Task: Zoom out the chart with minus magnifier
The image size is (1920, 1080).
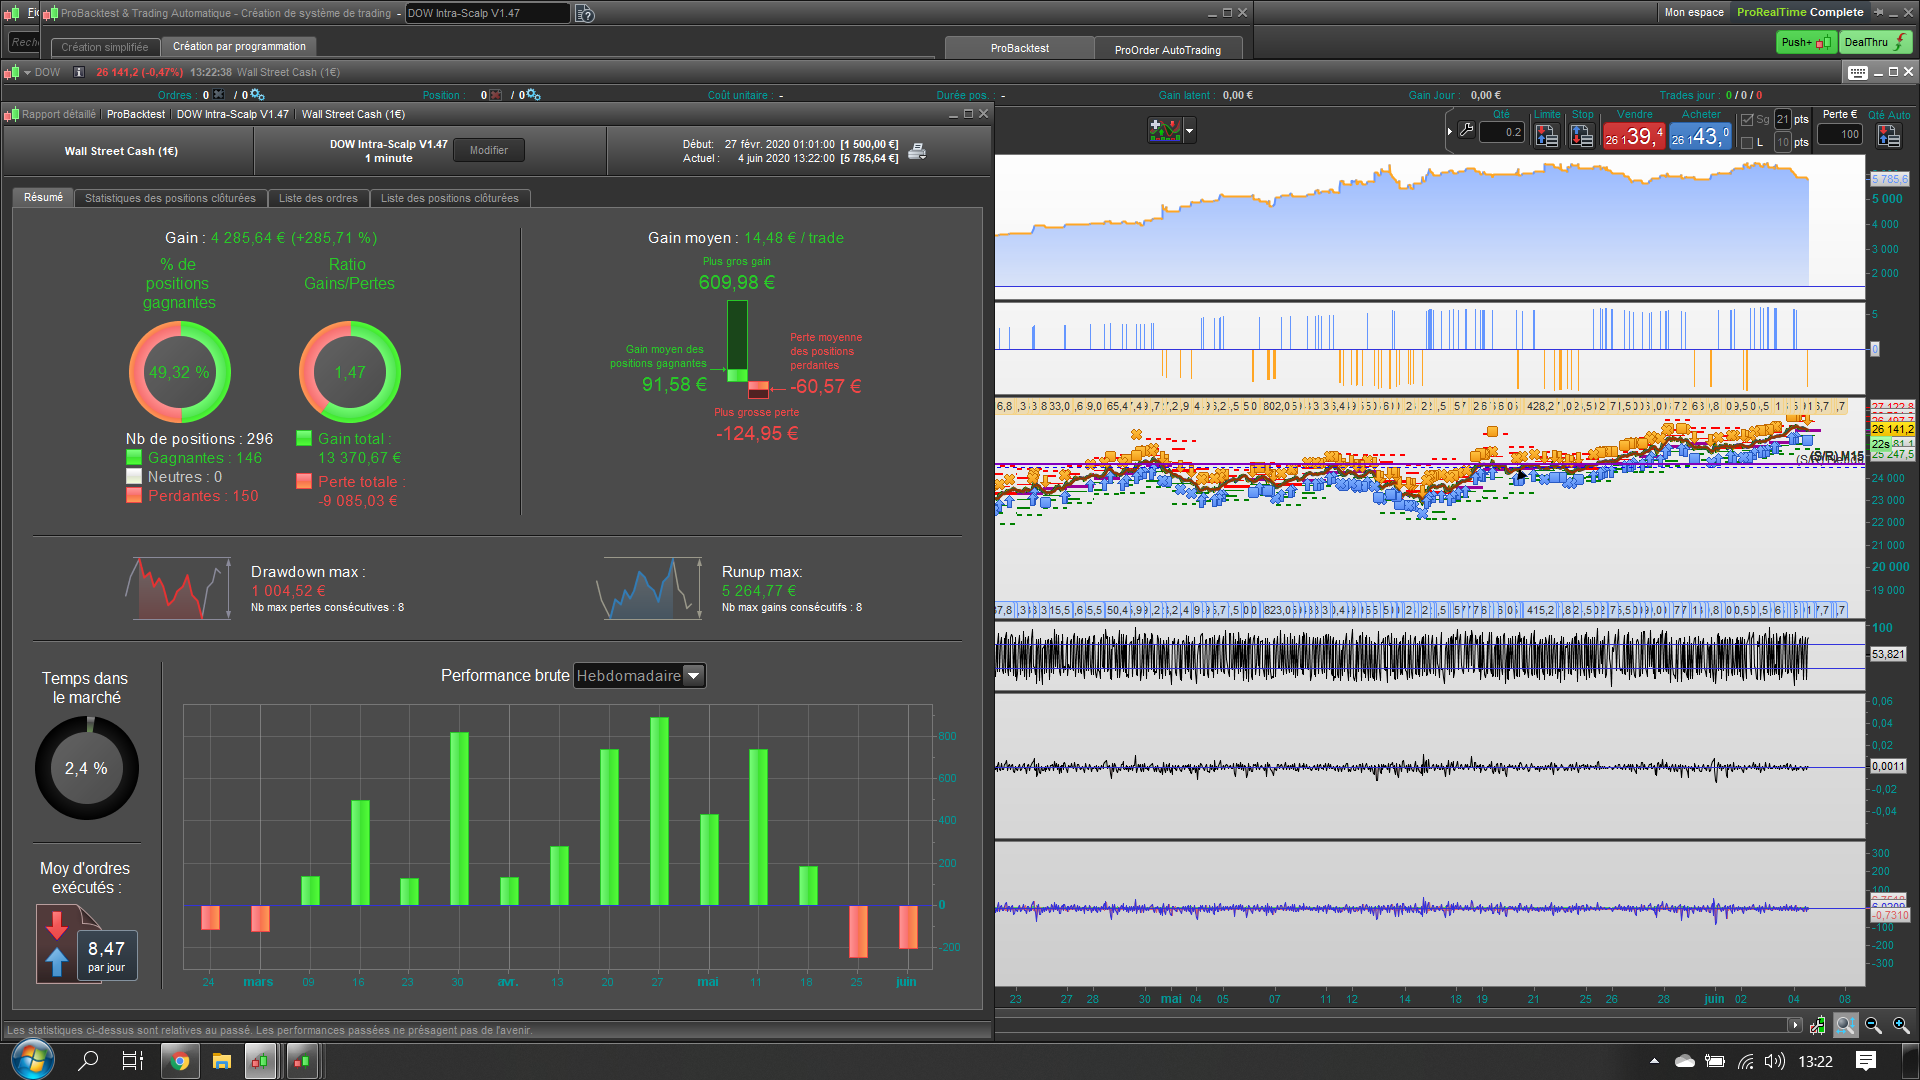Action: pos(1873,1025)
